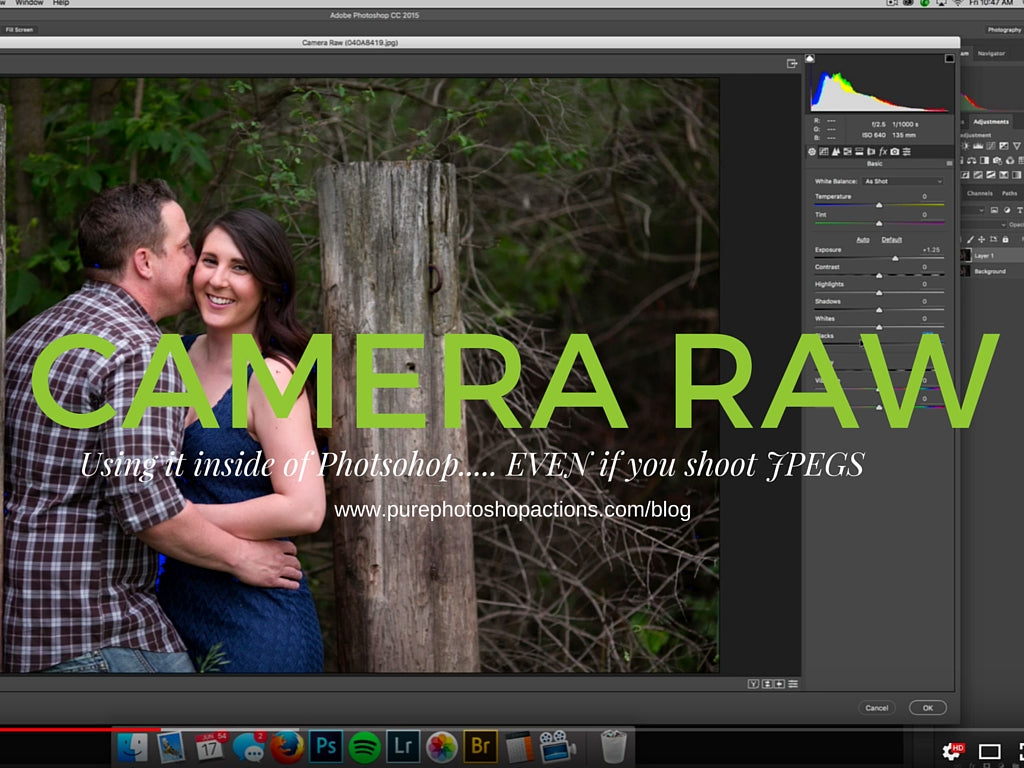Viewport: 1024px width, 768px height.
Task: Toggle lock all for layer
Action: tap(1006, 239)
